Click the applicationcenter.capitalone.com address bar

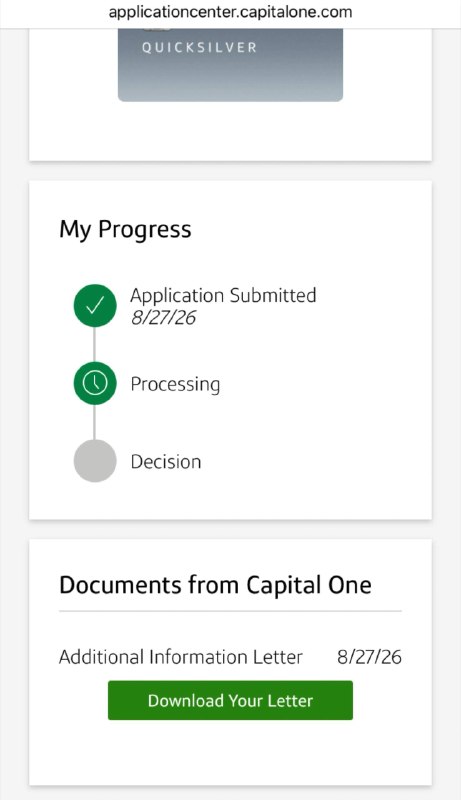pos(230,12)
